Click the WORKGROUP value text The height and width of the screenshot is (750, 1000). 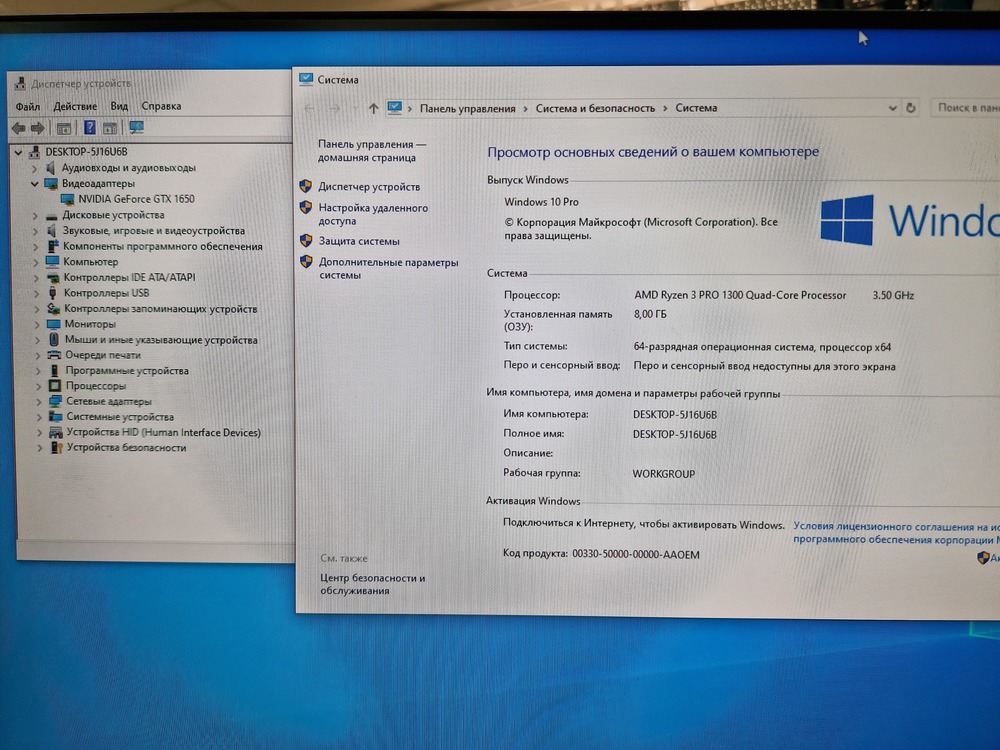click(663, 474)
